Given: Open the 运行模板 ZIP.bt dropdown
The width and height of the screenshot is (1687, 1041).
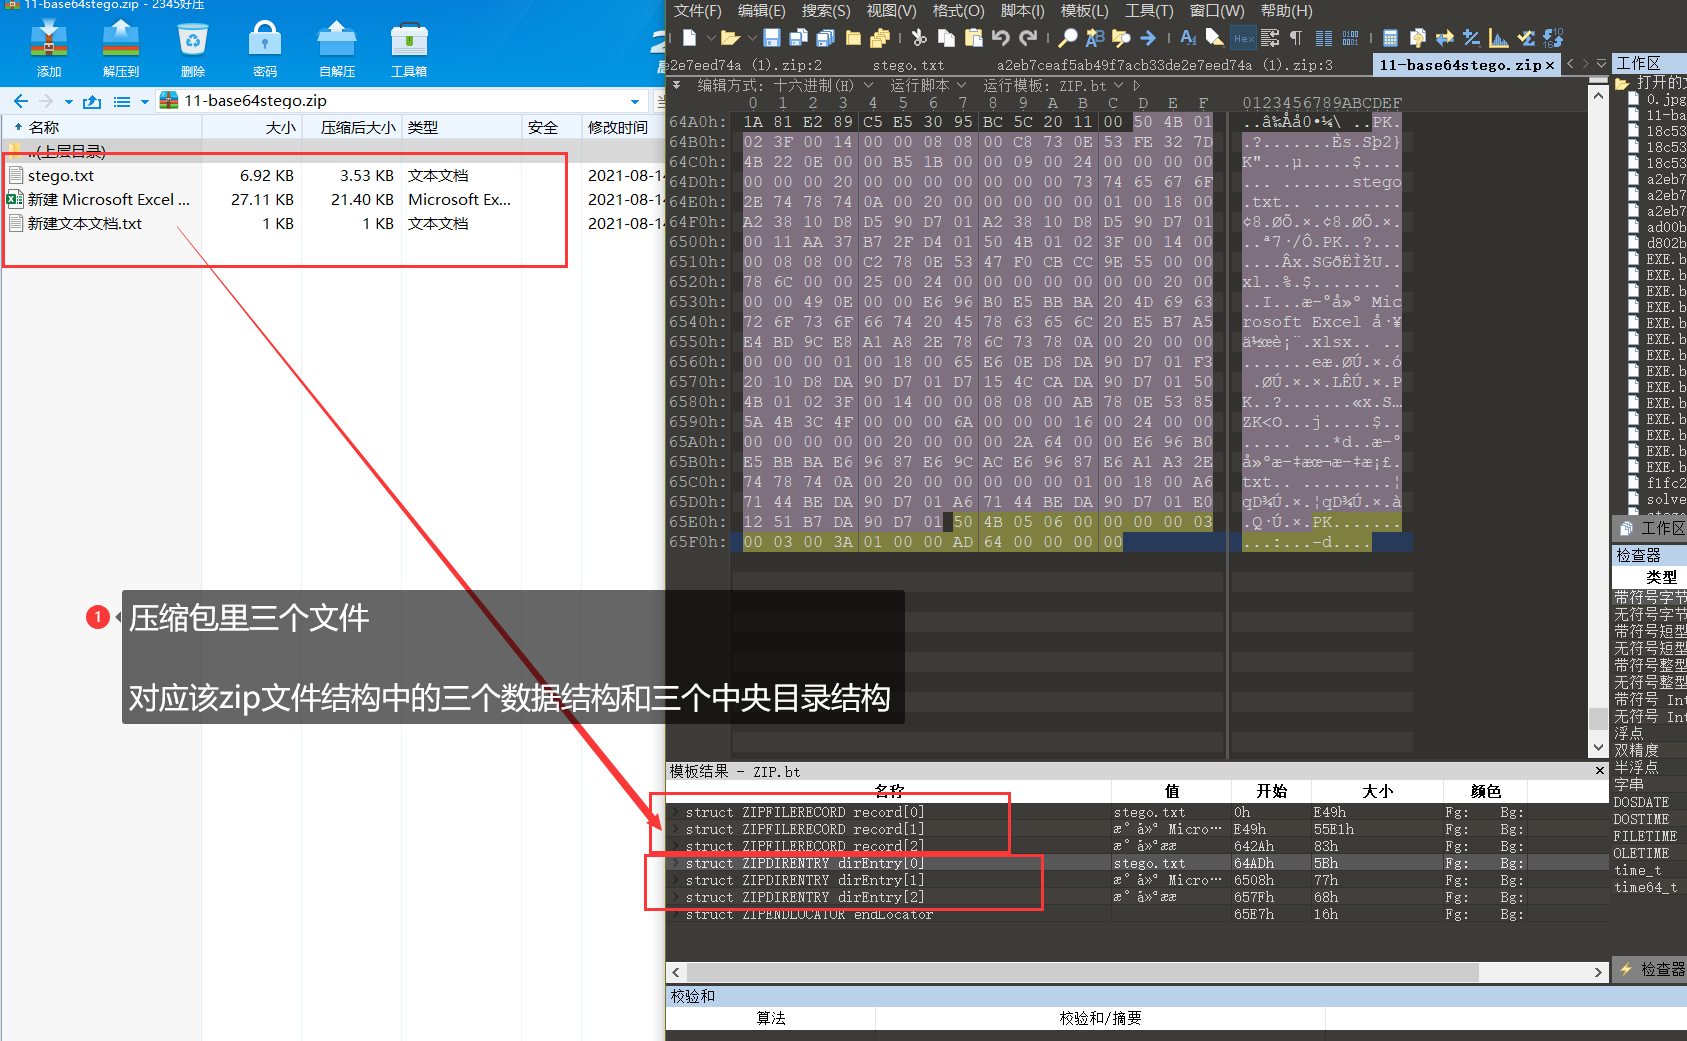Looking at the screenshot, I should click(x=1119, y=85).
